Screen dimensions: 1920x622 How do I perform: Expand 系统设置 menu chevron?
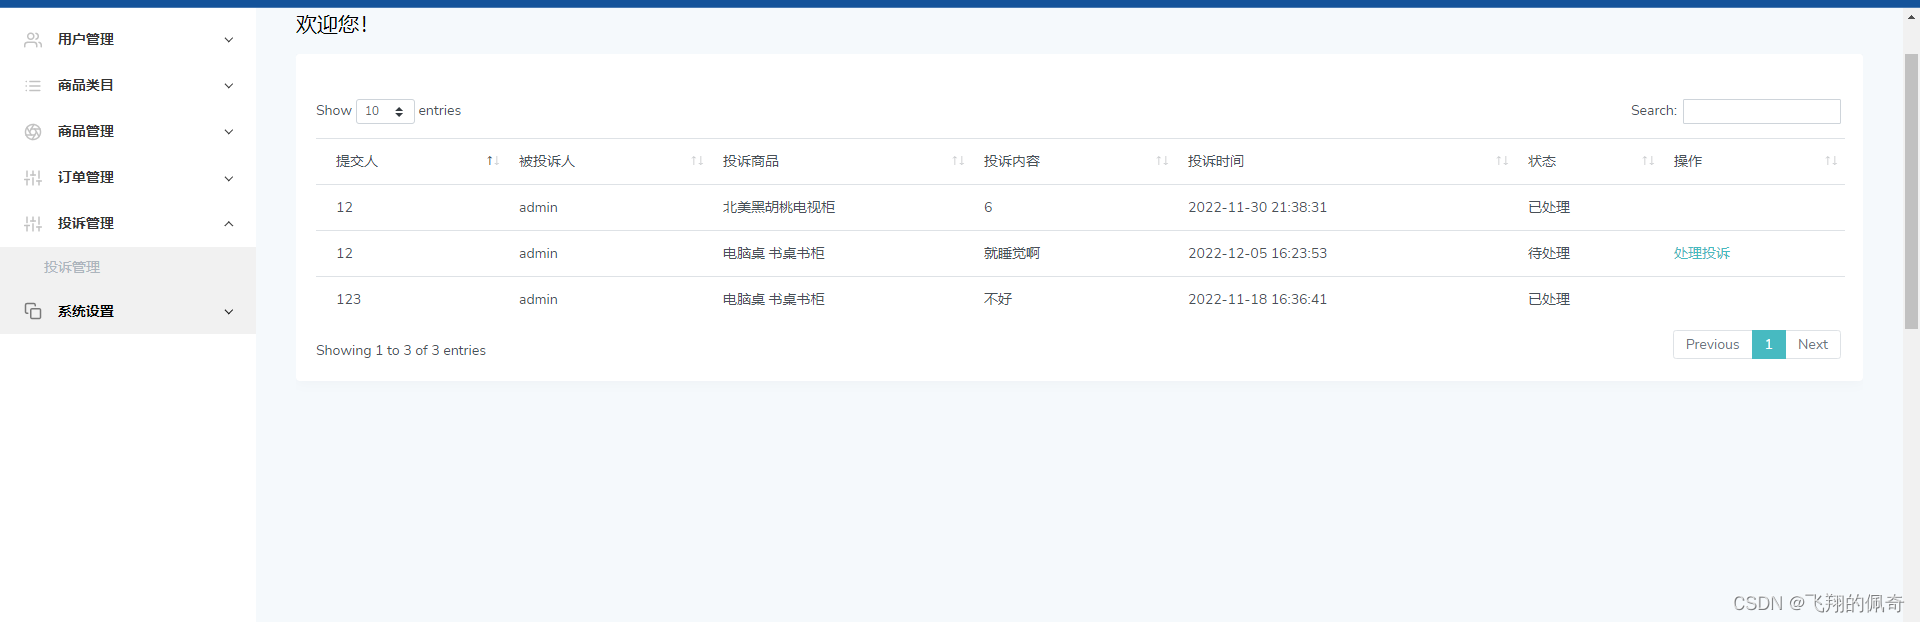click(x=228, y=312)
